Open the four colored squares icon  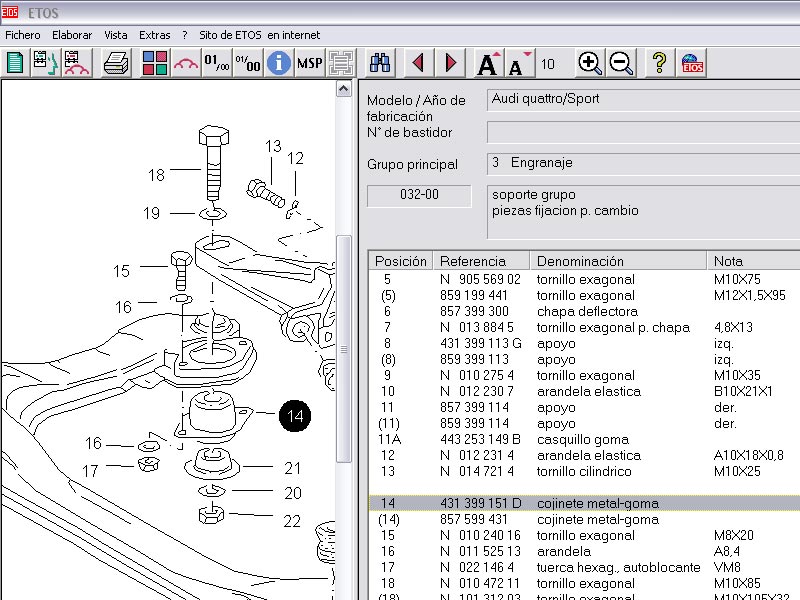pyautogui.click(x=155, y=63)
